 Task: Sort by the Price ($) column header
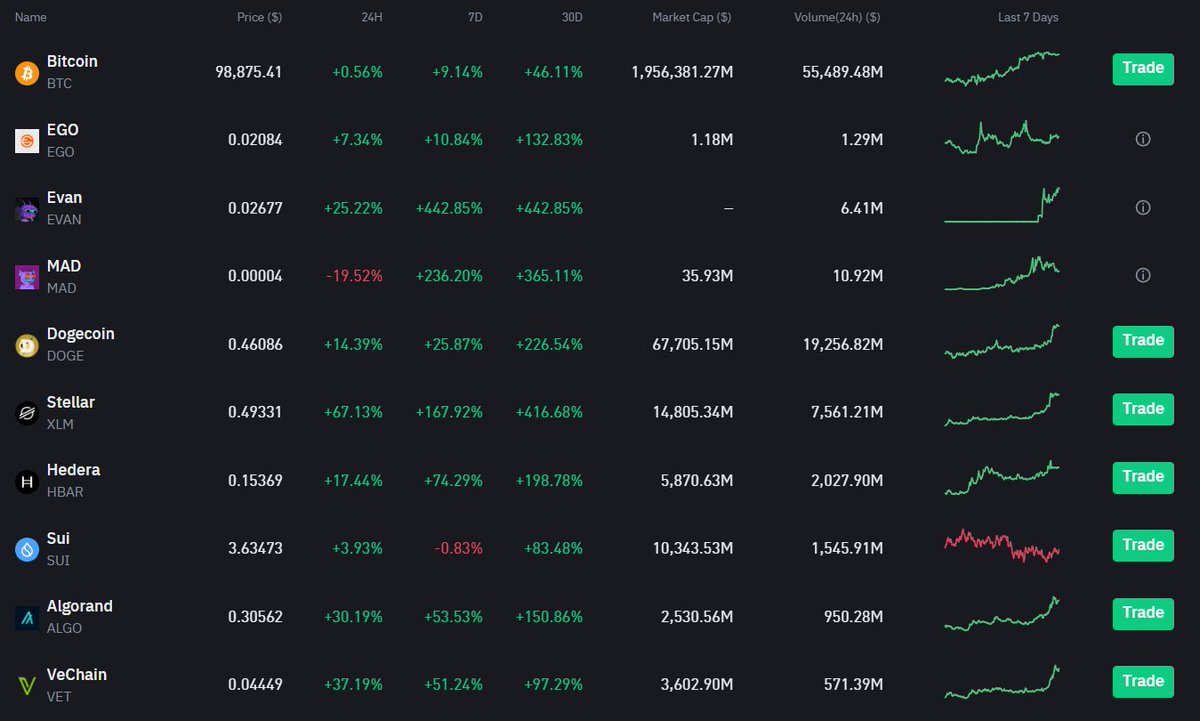259,18
